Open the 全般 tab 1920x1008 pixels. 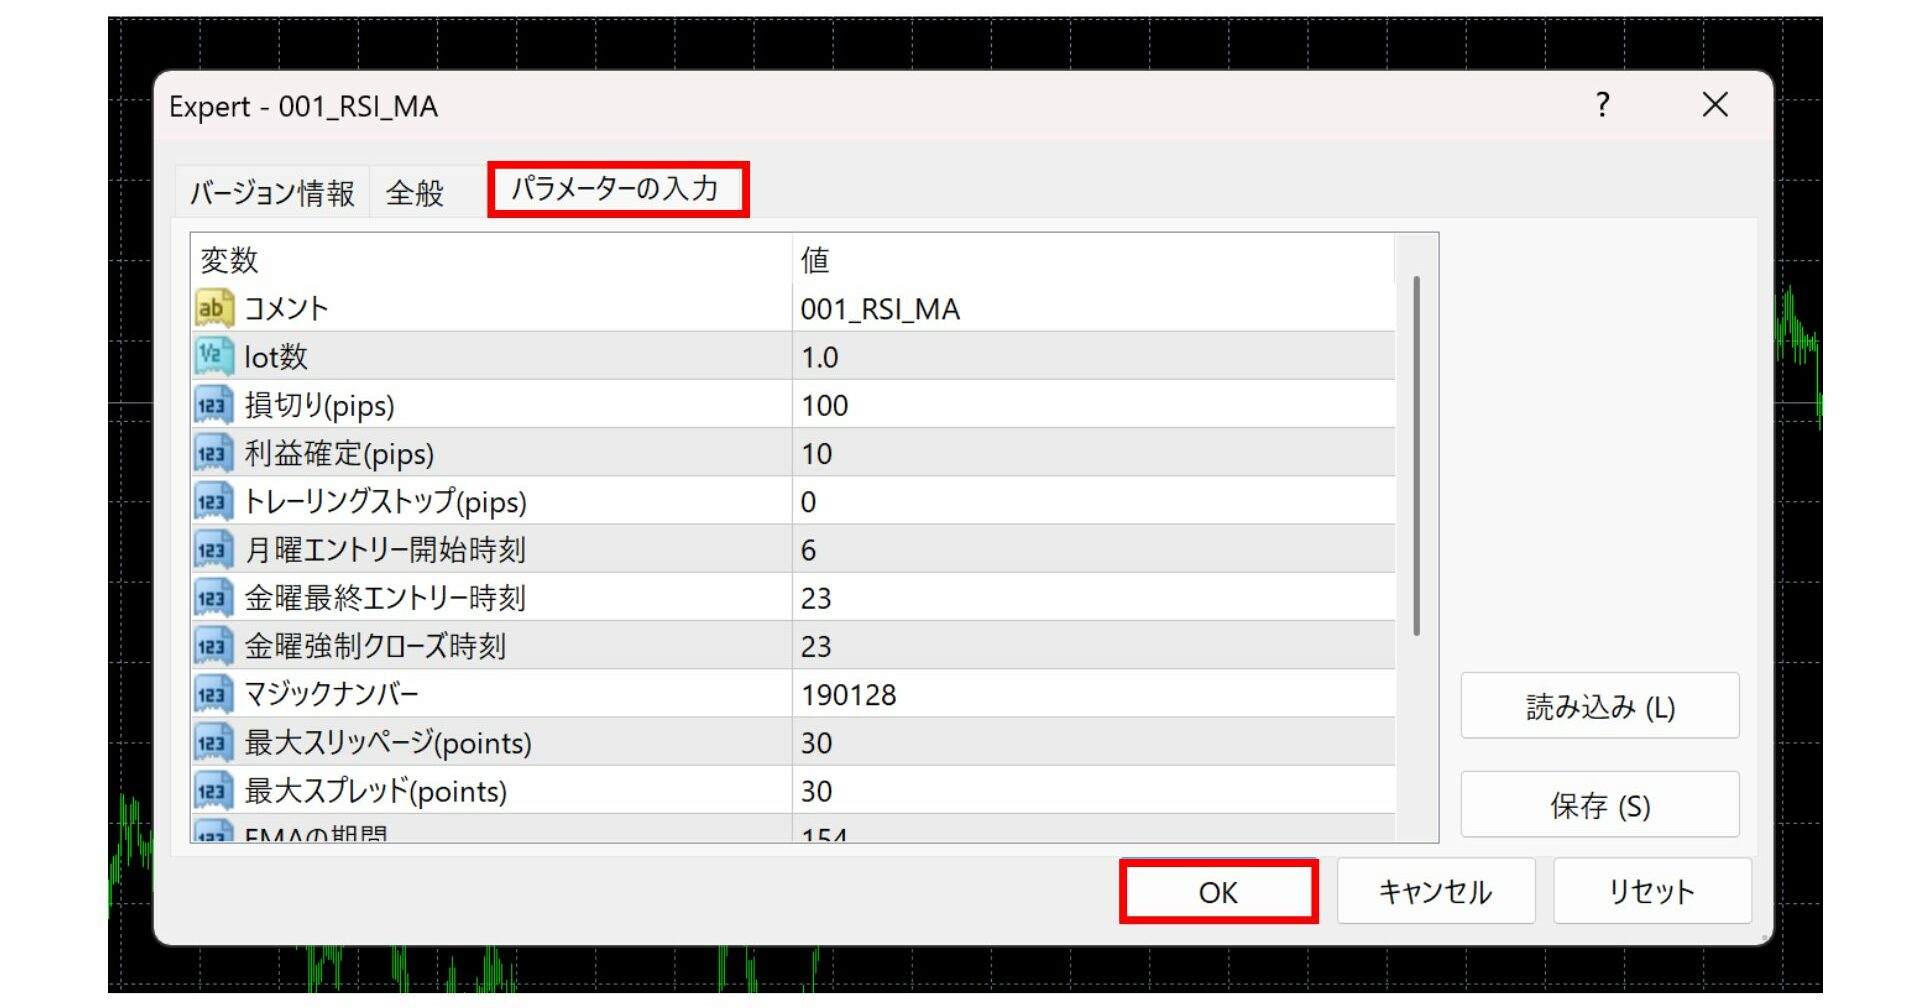pyautogui.click(x=415, y=192)
